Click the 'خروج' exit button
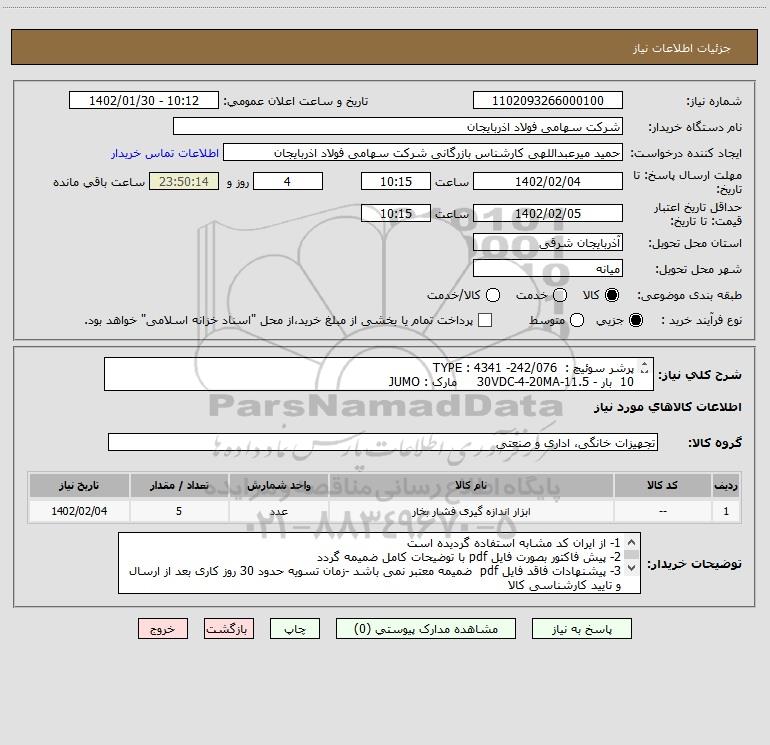This screenshot has width=770, height=745. pos(163,629)
